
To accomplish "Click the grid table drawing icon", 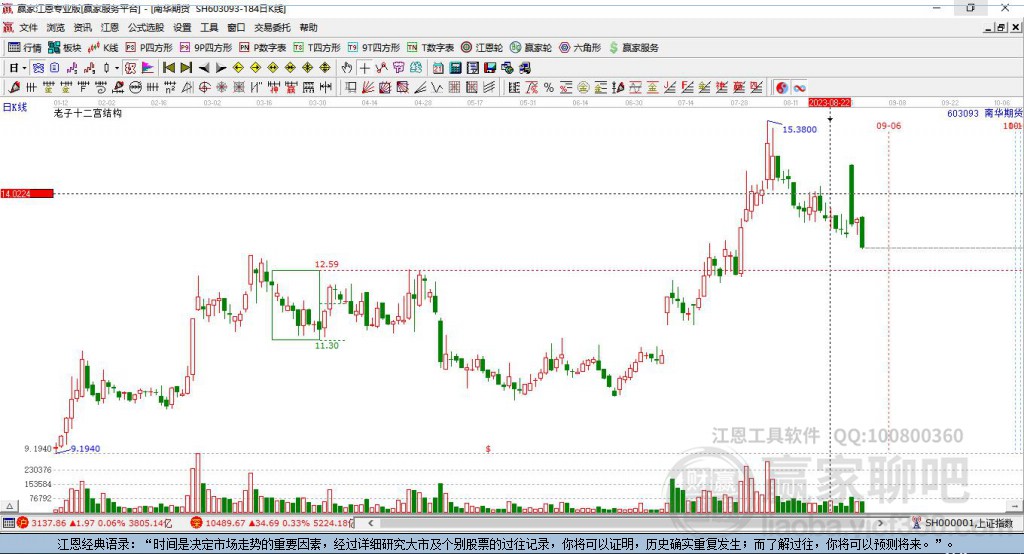I will [x=455, y=87].
